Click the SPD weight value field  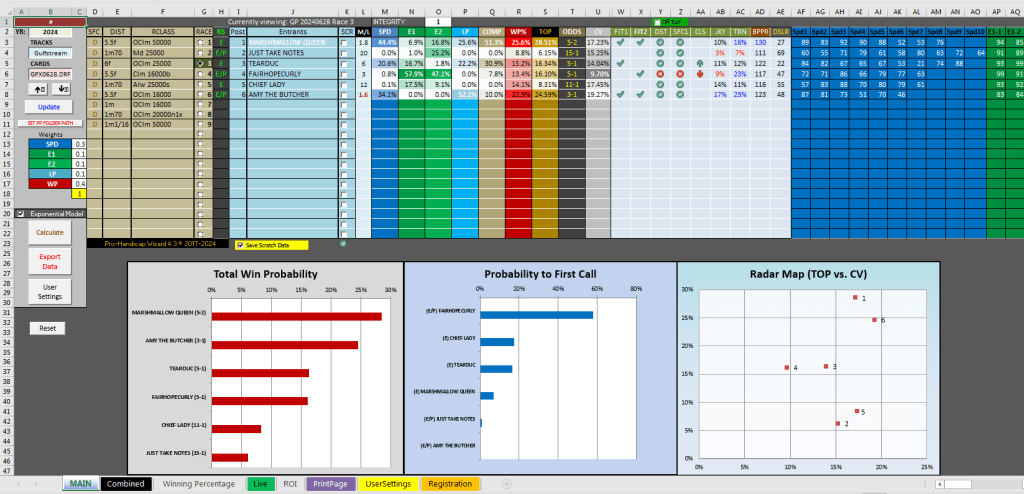tap(80, 145)
